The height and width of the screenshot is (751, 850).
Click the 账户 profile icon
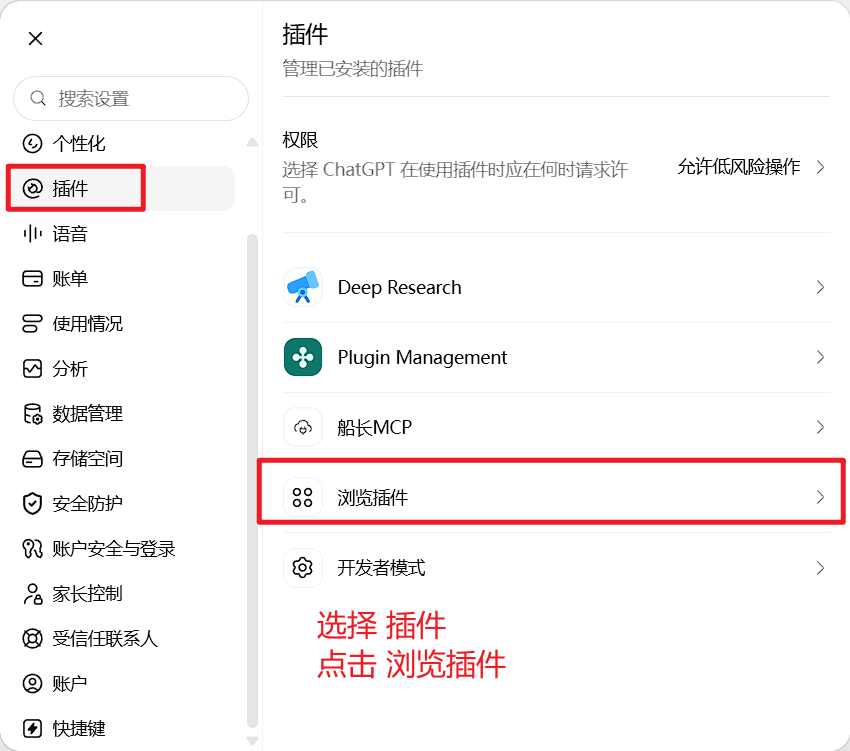pyautogui.click(x=33, y=684)
